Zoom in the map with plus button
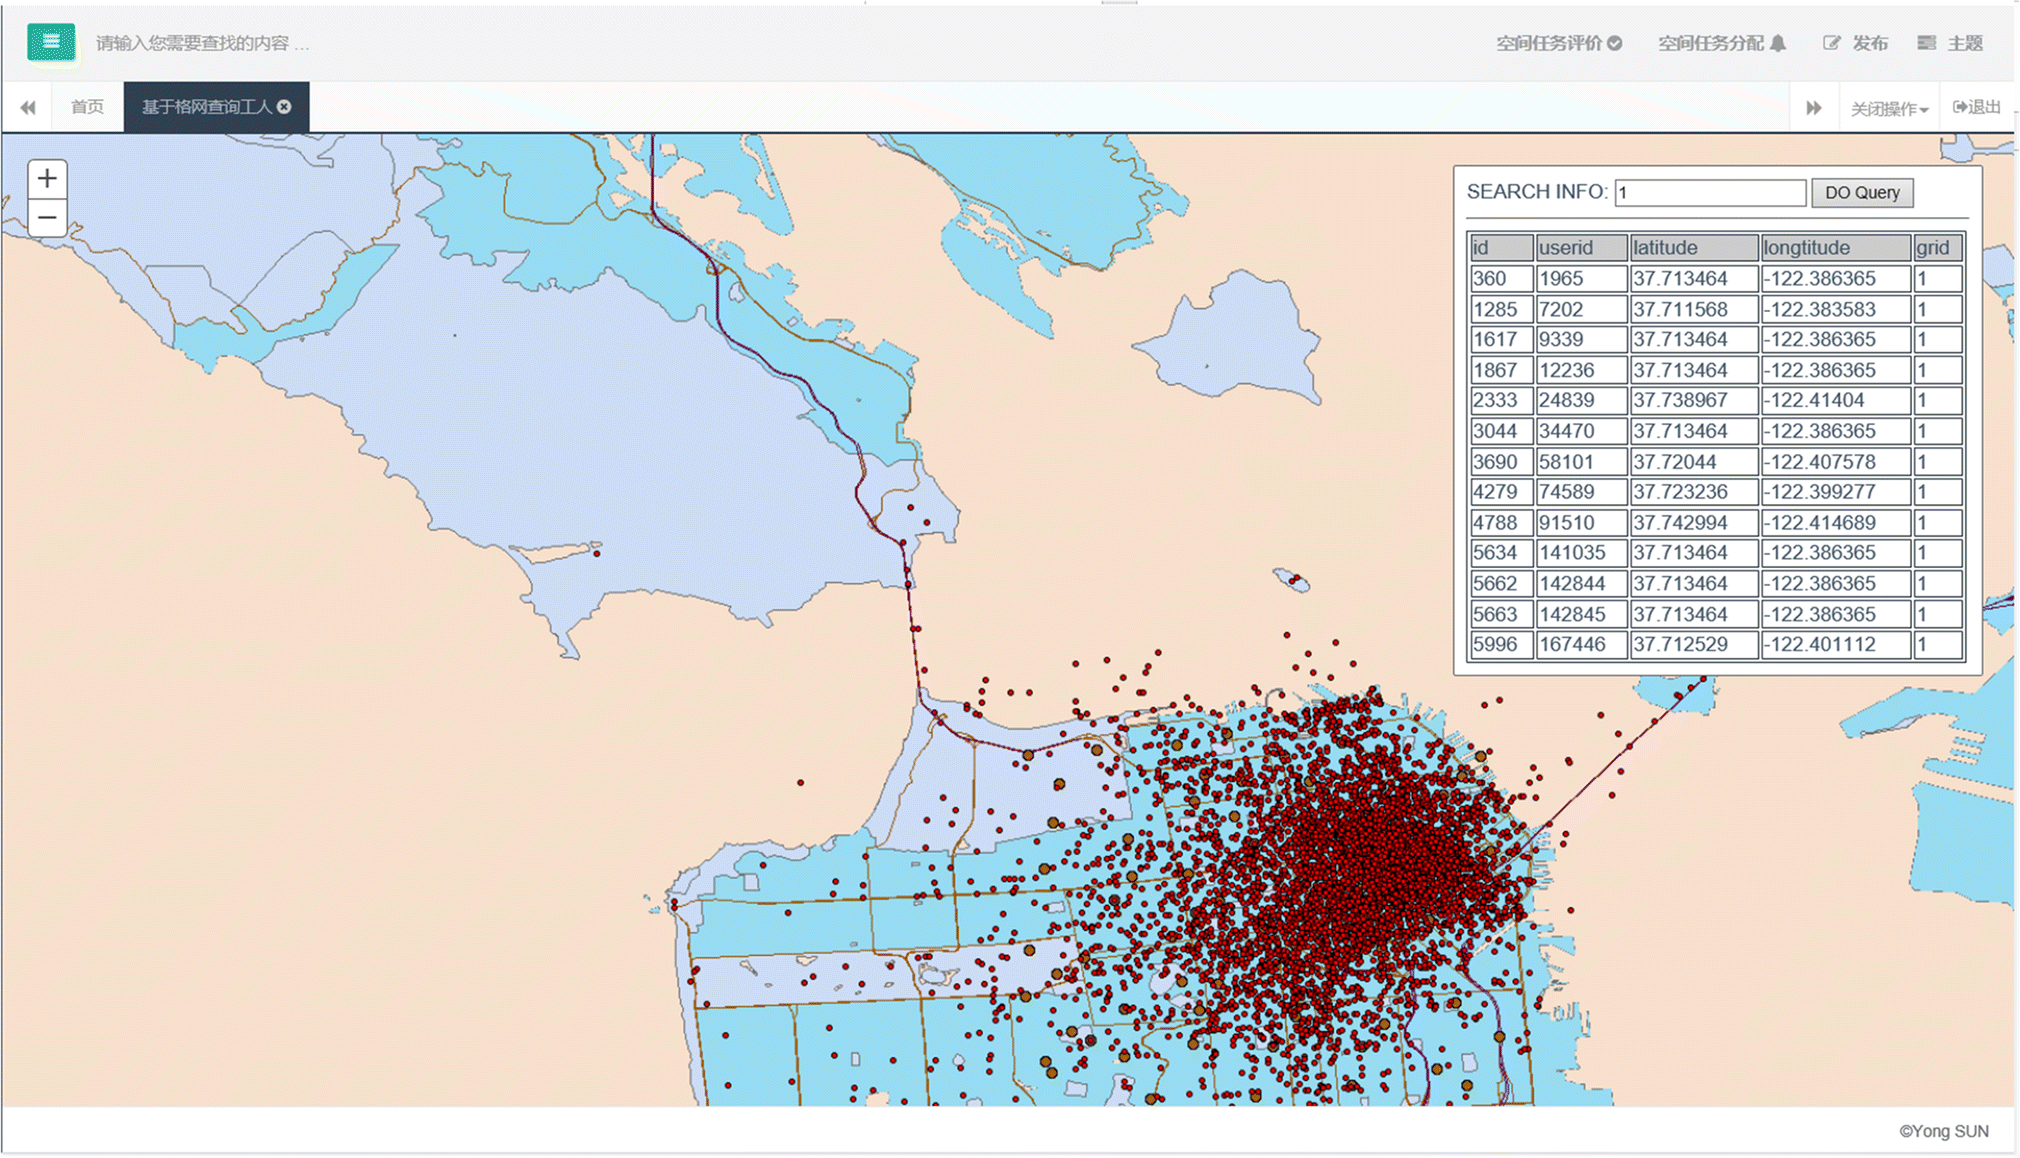The image size is (2020, 1158). coord(47,179)
